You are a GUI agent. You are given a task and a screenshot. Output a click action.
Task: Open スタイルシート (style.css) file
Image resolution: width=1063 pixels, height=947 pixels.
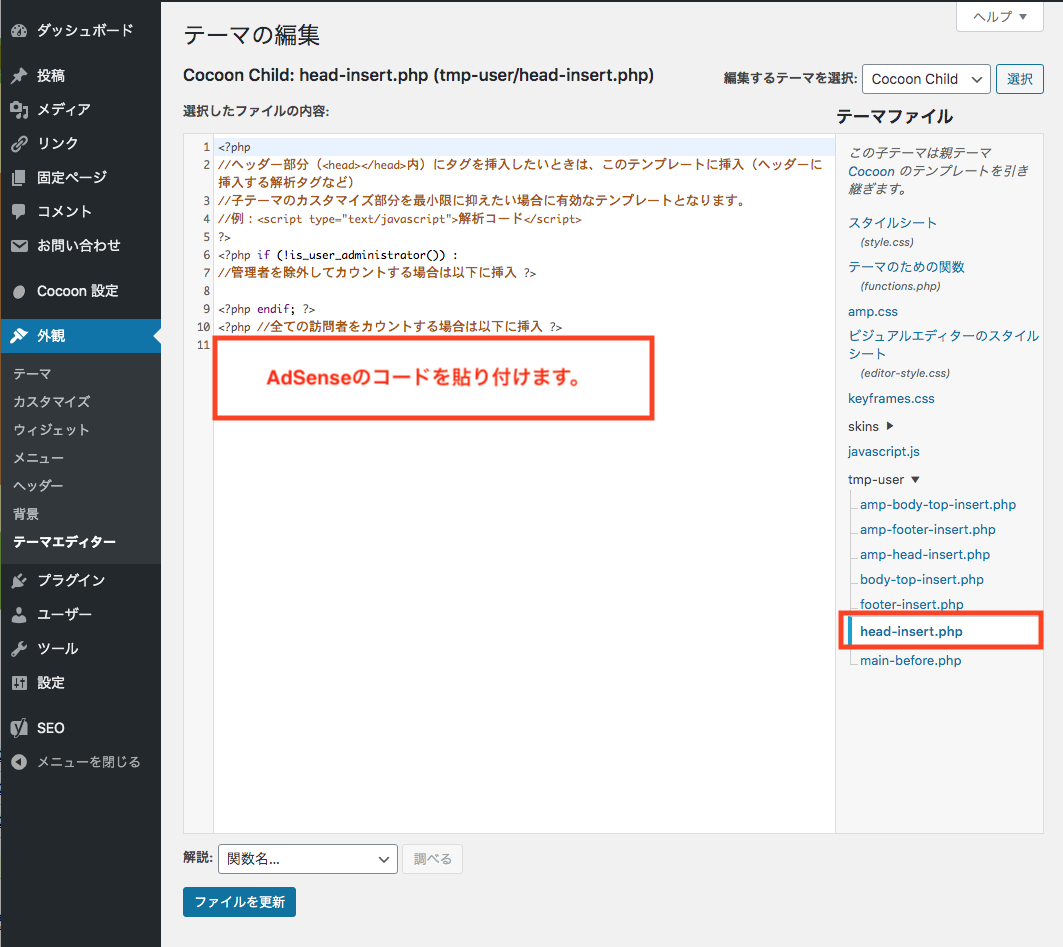[x=892, y=223]
